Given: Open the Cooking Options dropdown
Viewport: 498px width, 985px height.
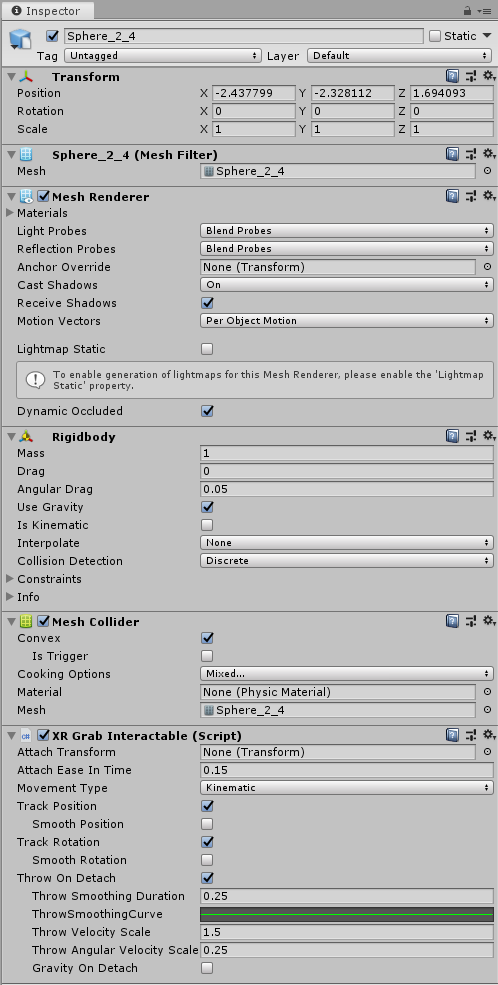Looking at the screenshot, I should (x=347, y=673).
